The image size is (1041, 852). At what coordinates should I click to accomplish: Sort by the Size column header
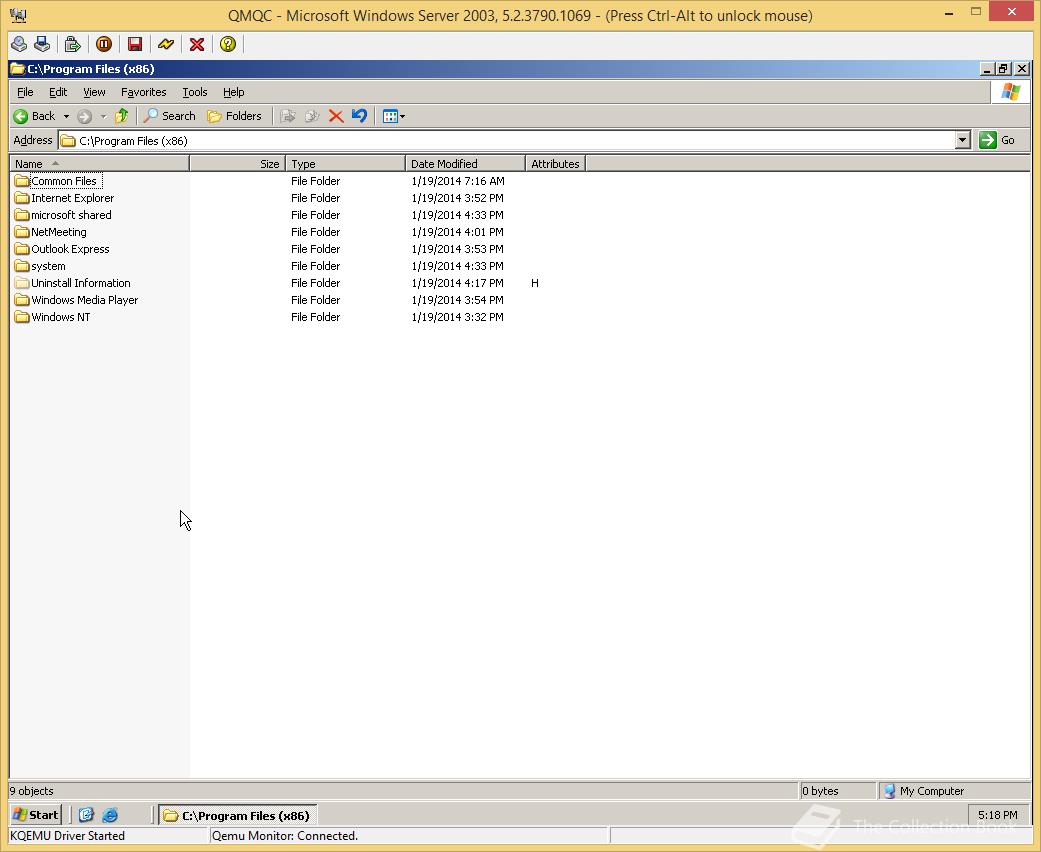point(238,163)
